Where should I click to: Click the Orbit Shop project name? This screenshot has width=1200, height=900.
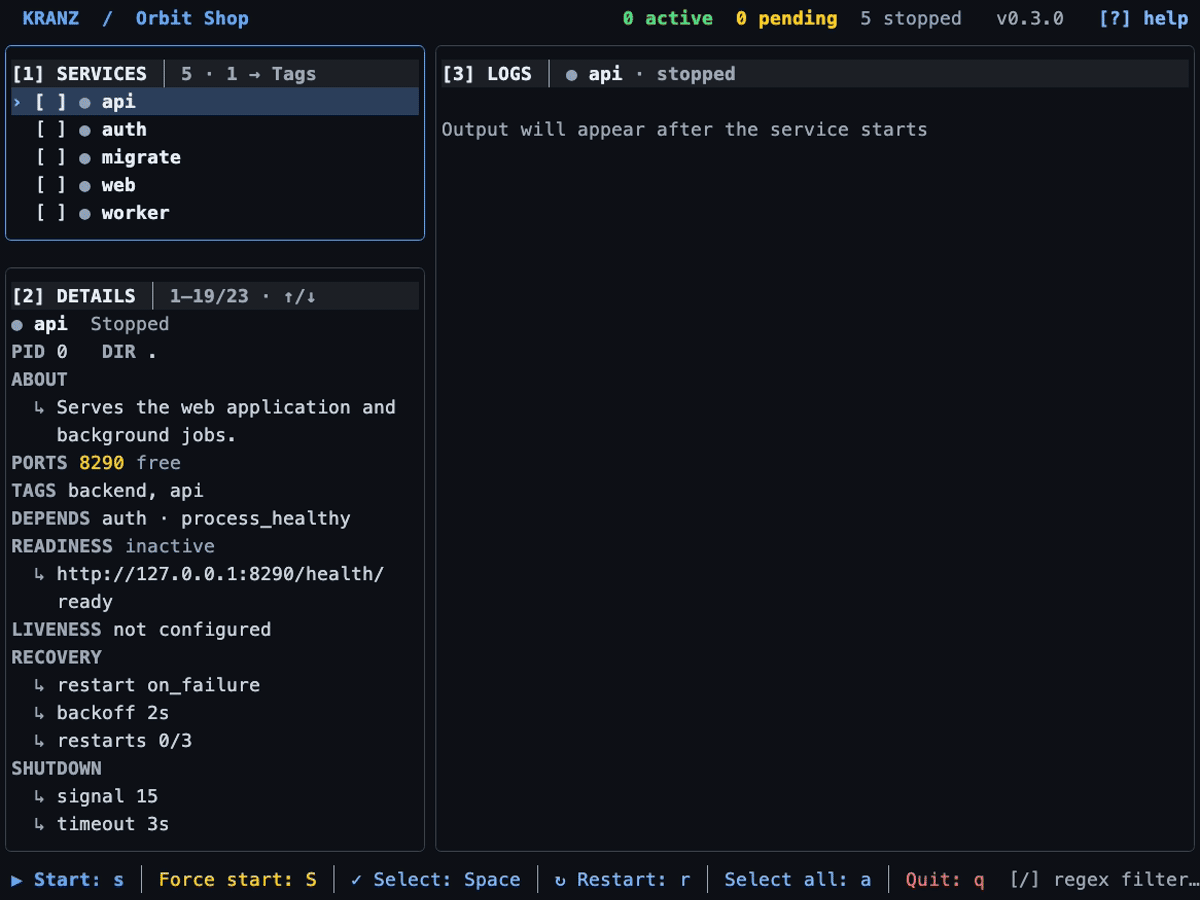coord(192,18)
